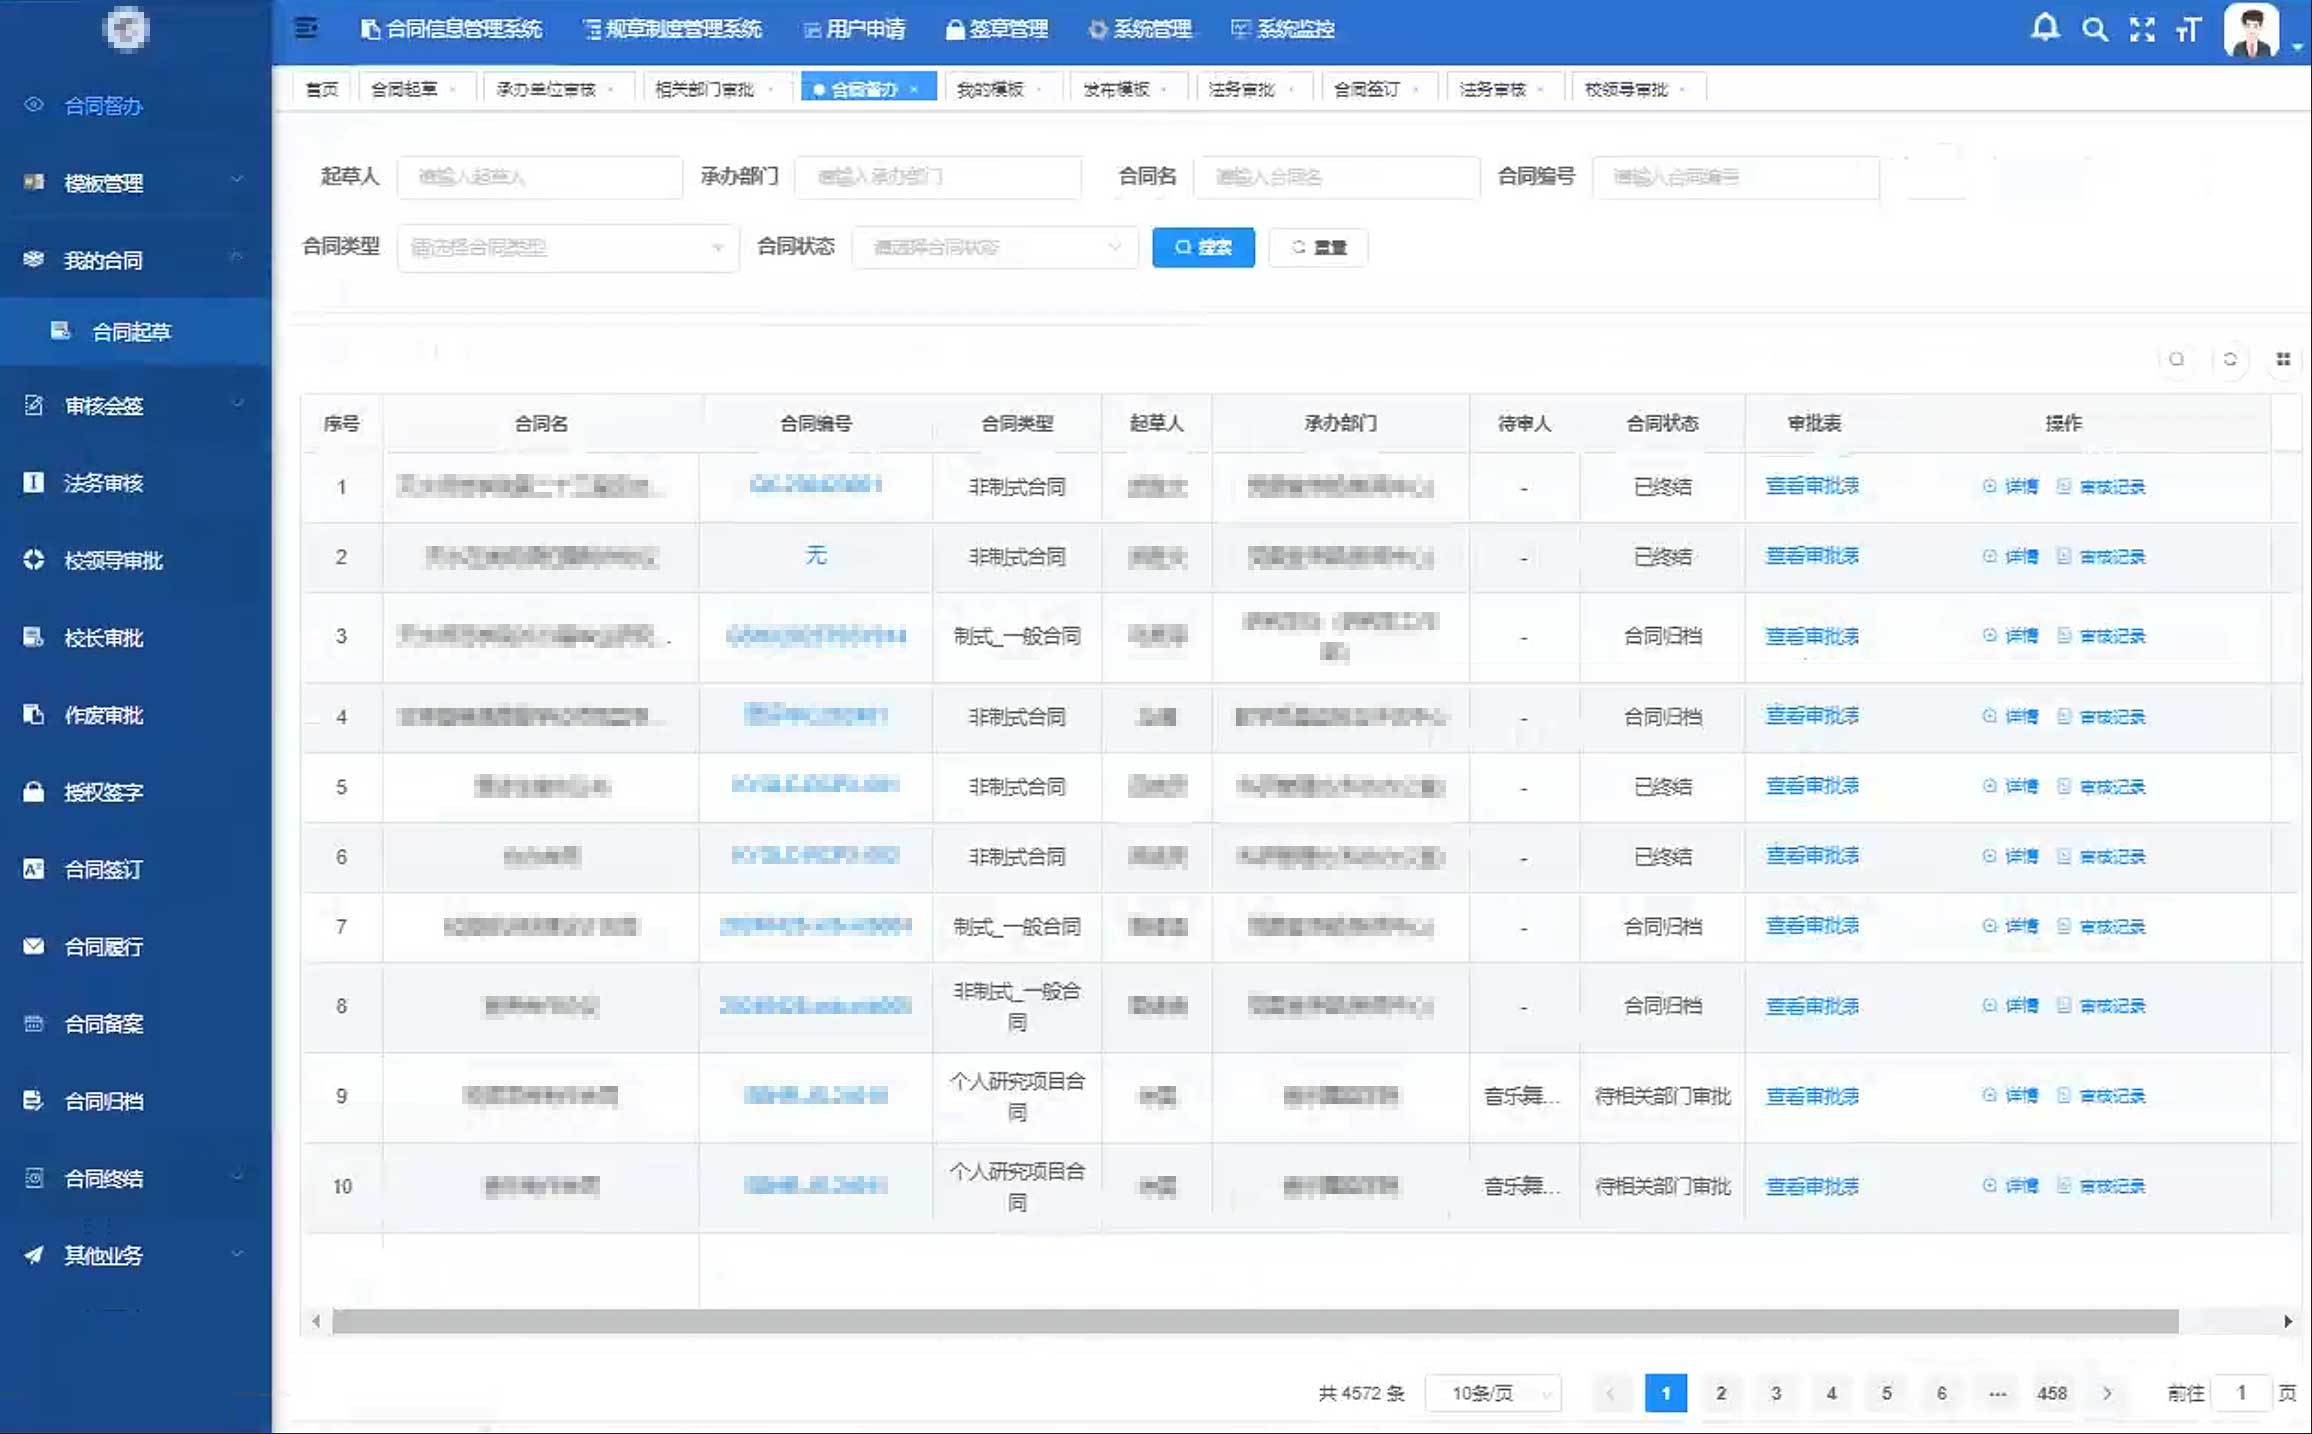Open 查看审批表 link in row 10
2312x1434 pixels.
(x=1812, y=1186)
